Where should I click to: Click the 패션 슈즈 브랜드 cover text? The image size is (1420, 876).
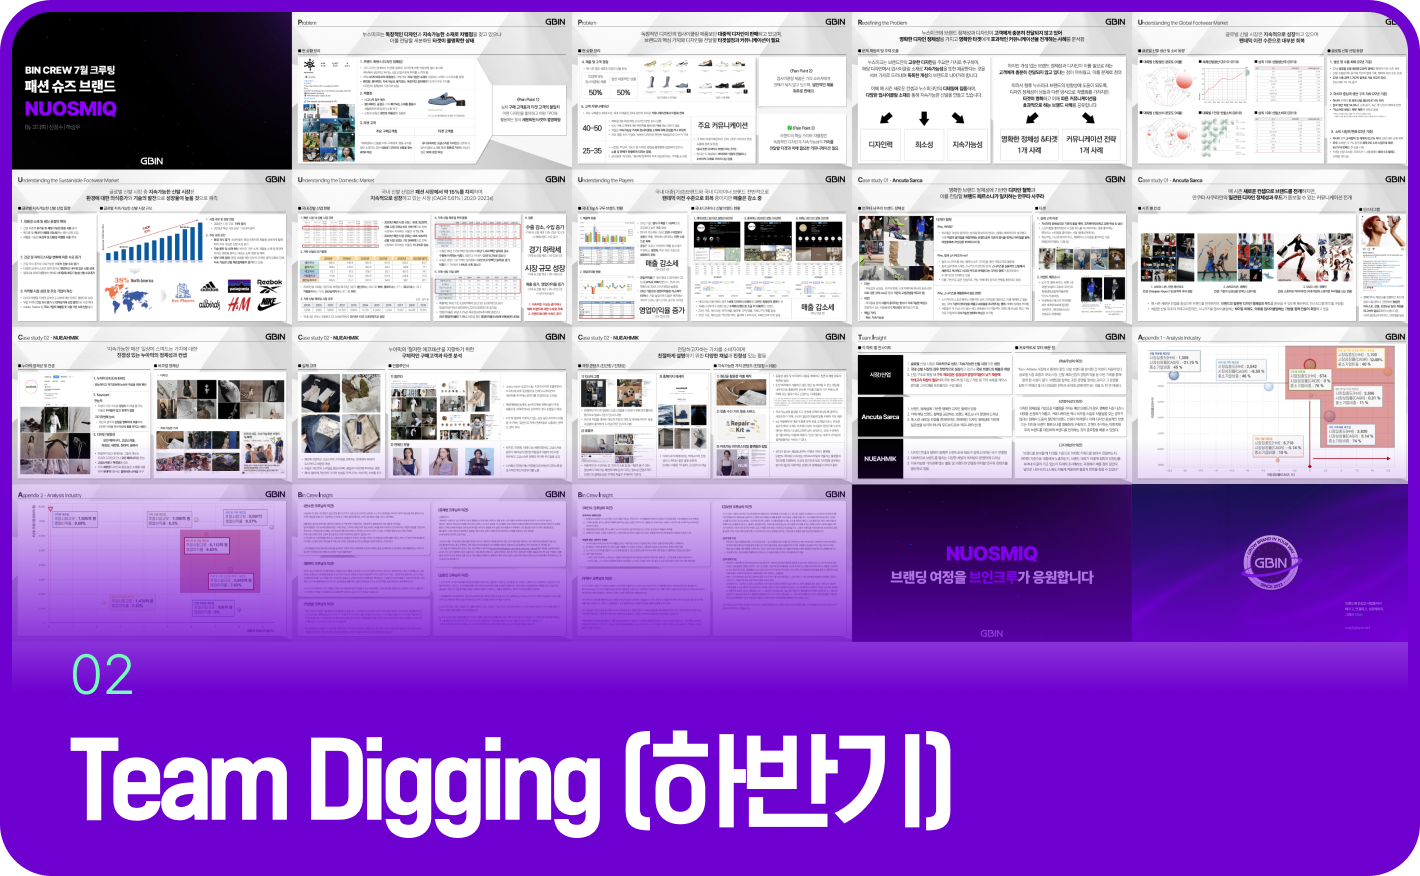pyautogui.click(x=70, y=86)
